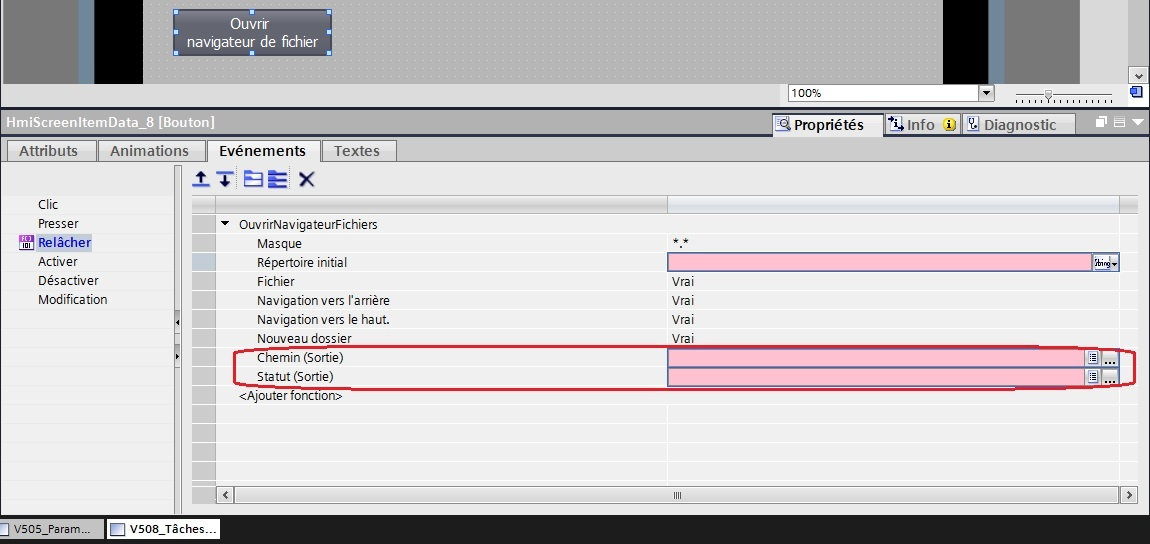
Task: Open the Animations tab
Action: click(x=150, y=151)
